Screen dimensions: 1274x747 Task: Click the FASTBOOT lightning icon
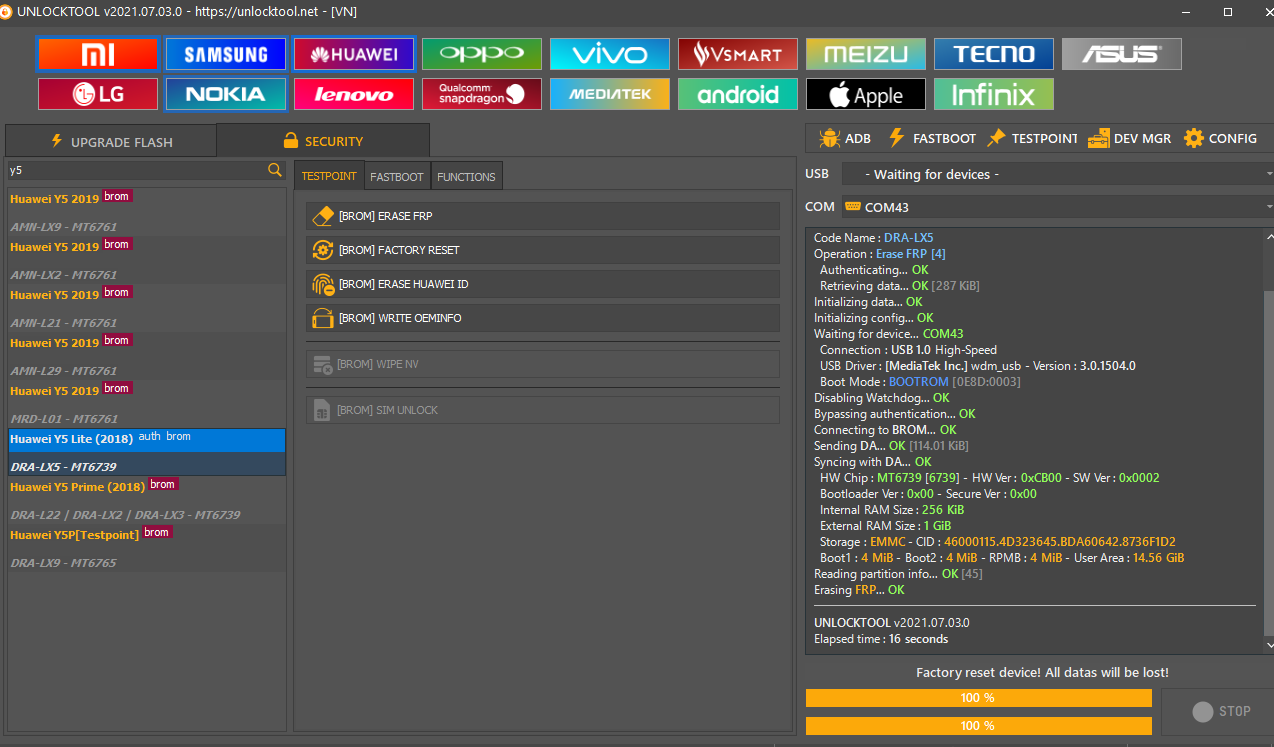(897, 138)
